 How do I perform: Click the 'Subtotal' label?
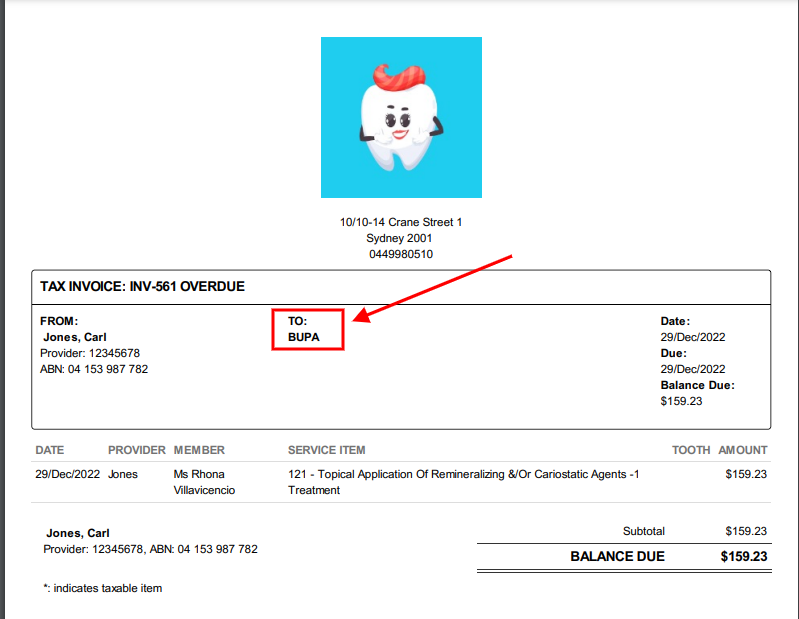point(644,531)
